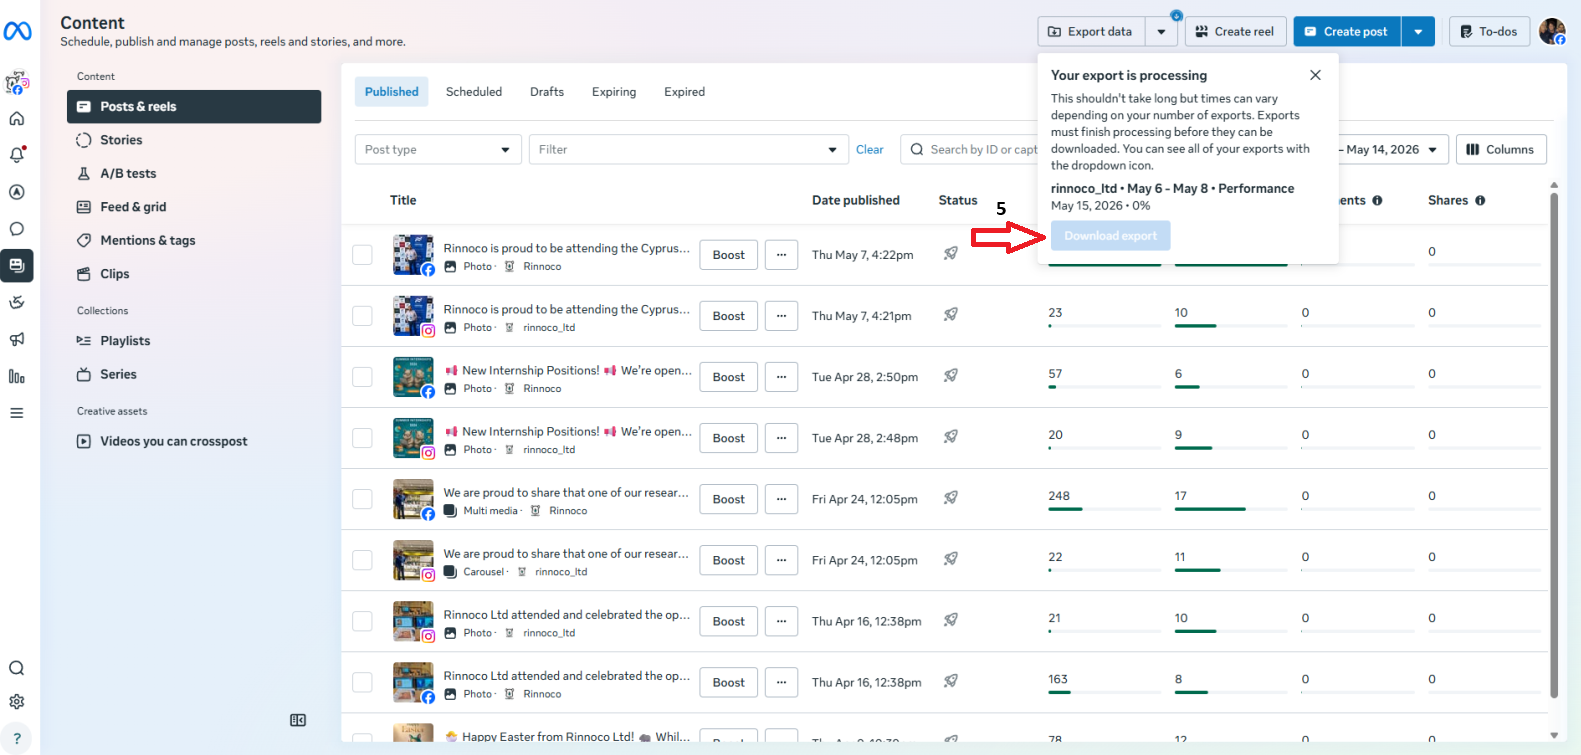Screen dimensions: 1581x755
Task: Select checkbox for Thu May 7, 4:22pm post
Action: click(362, 255)
